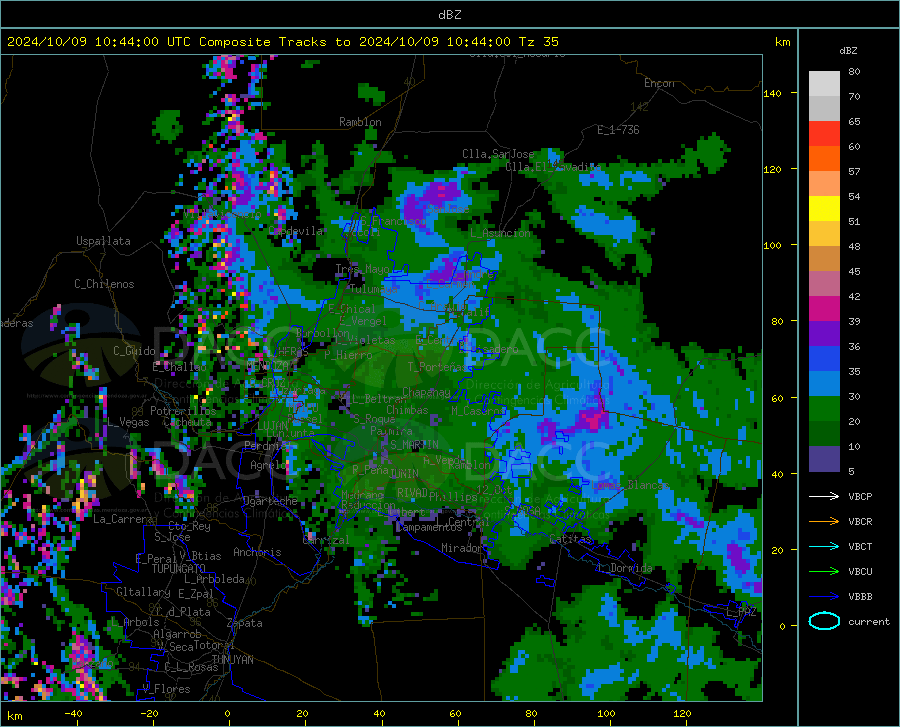The height and width of the screenshot is (727, 900).
Task: Select the red 60 dBZ color swatch
Action: (824, 134)
